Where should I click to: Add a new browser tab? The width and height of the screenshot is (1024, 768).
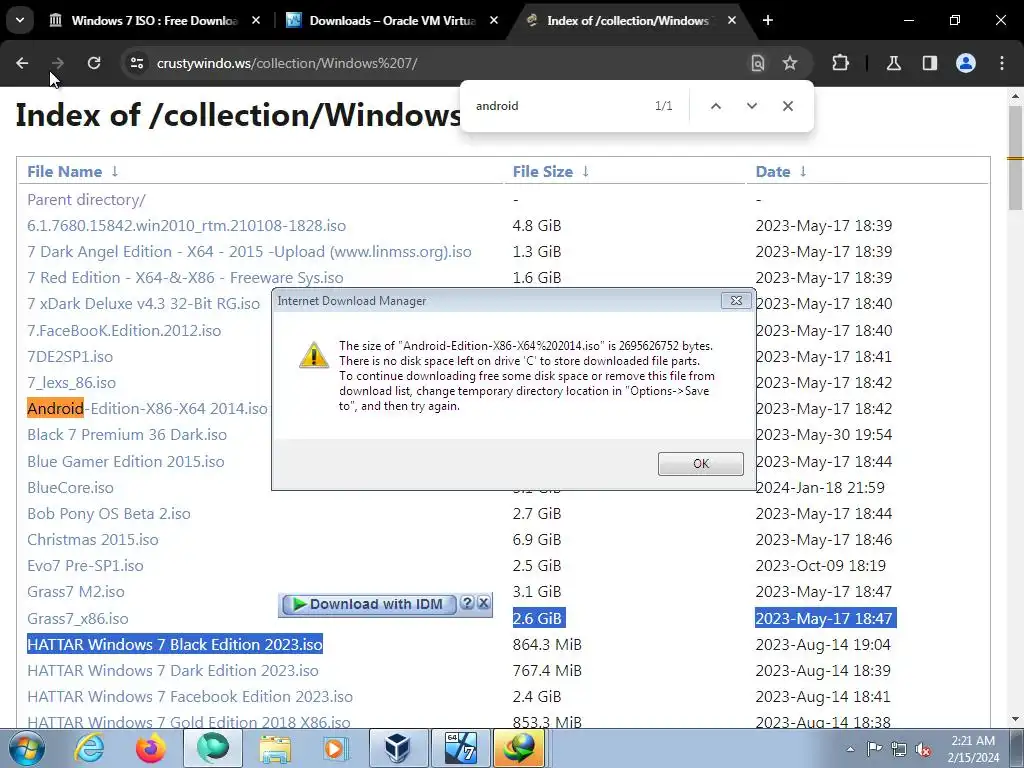pos(768,20)
